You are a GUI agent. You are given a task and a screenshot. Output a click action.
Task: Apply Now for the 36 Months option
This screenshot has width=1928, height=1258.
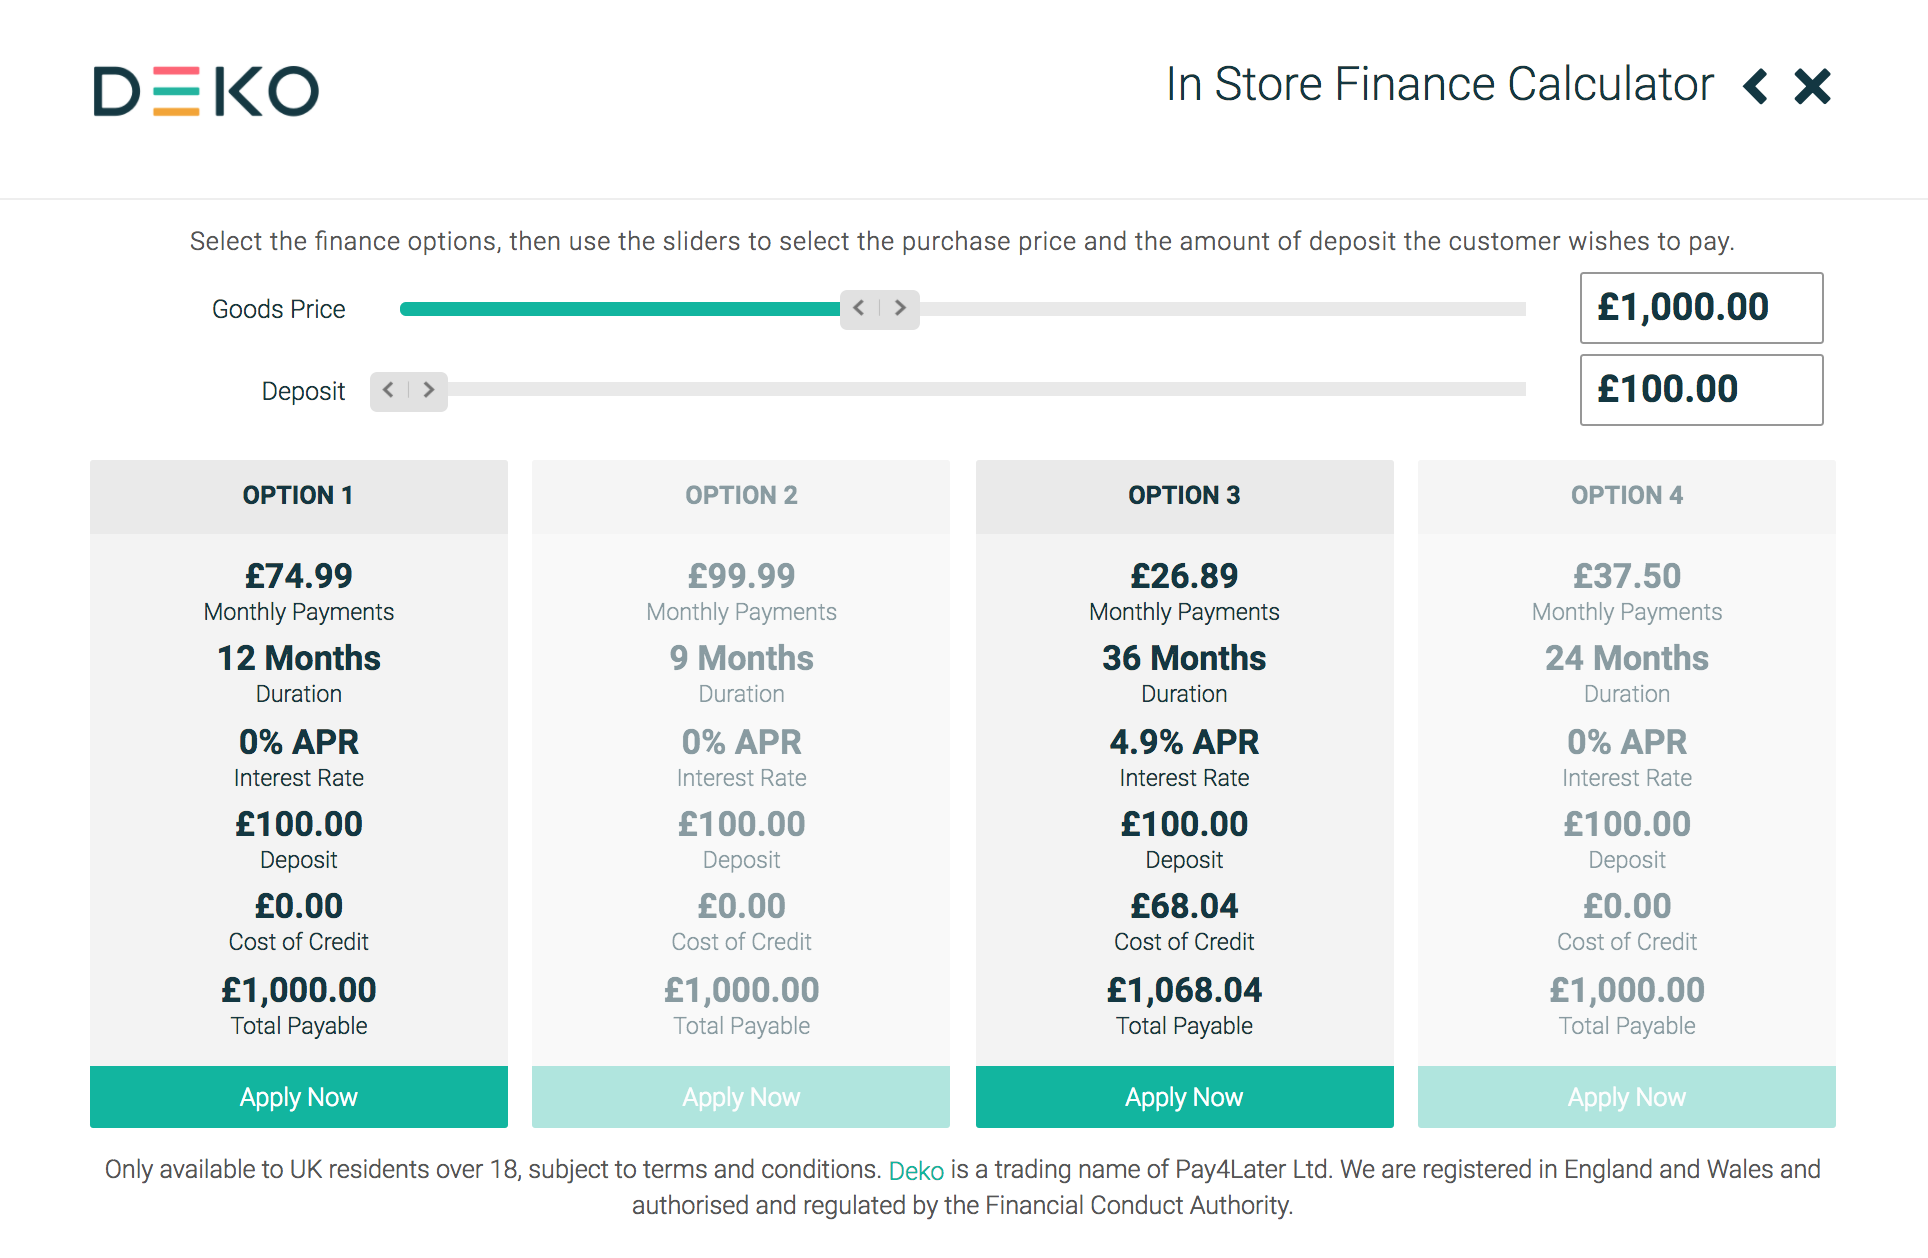[1184, 1097]
